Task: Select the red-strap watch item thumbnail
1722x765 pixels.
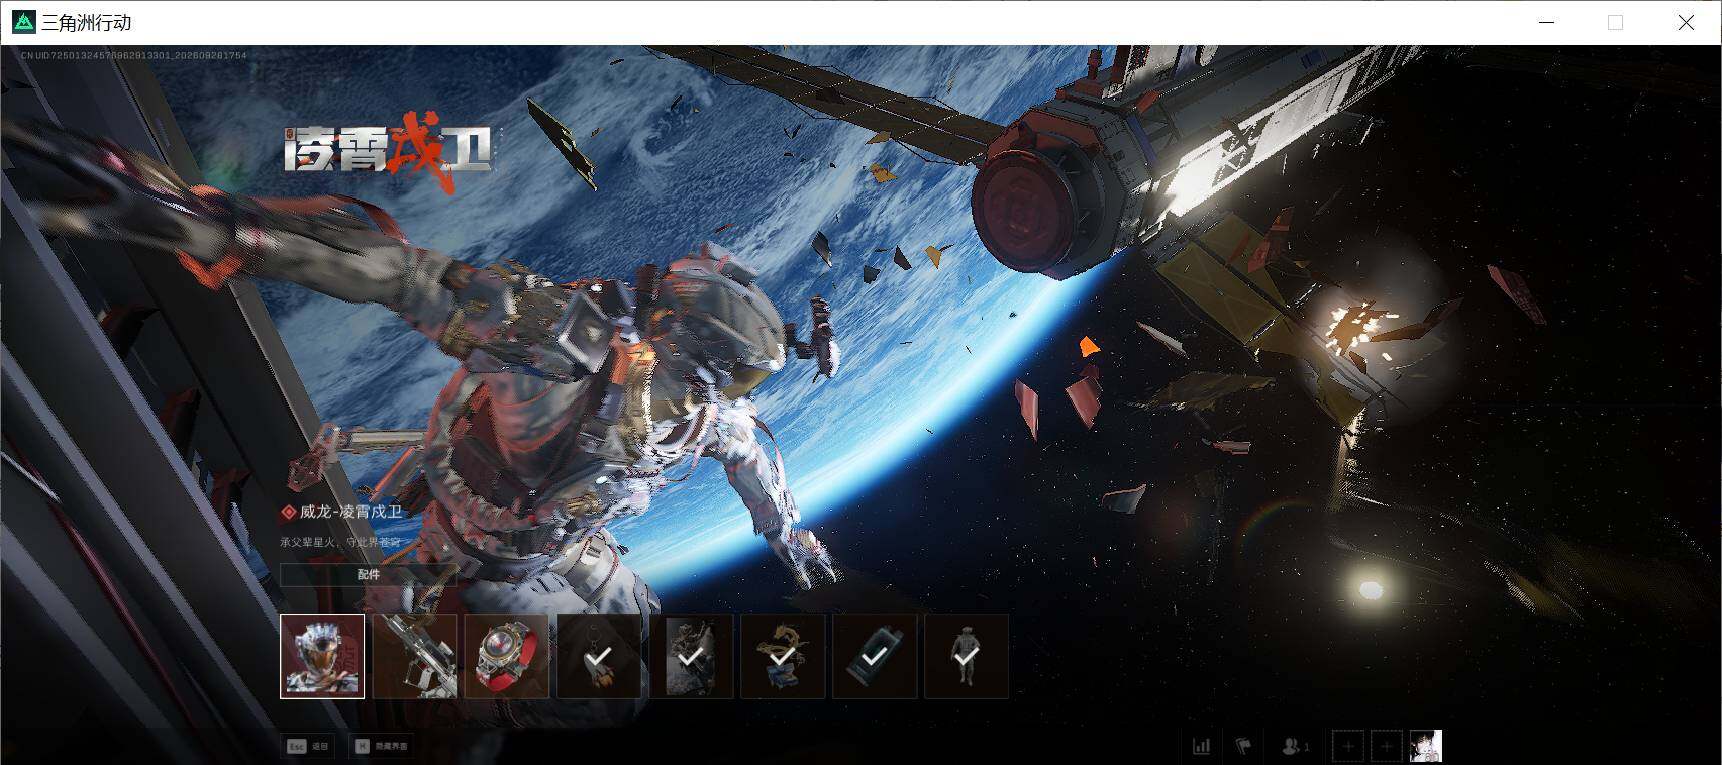Action: point(506,656)
